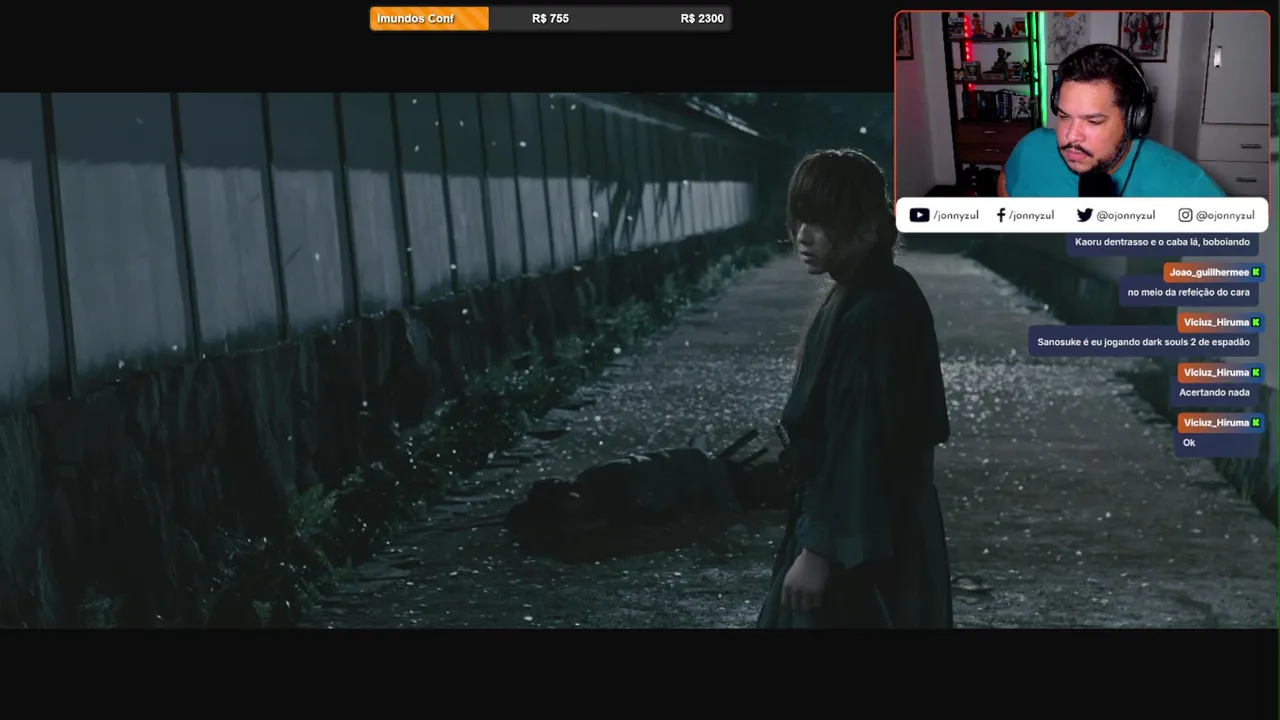
Task: Click the Instagram logo icon
Action: (x=1185, y=215)
